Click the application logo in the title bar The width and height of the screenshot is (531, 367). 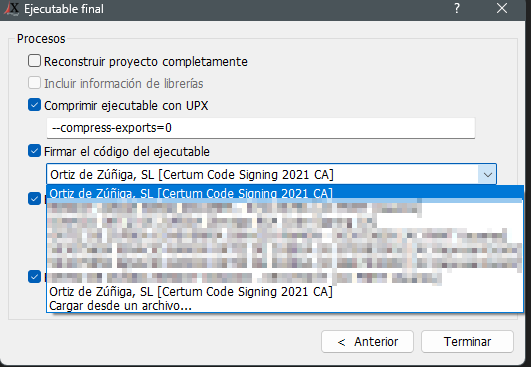click(12, 8)
